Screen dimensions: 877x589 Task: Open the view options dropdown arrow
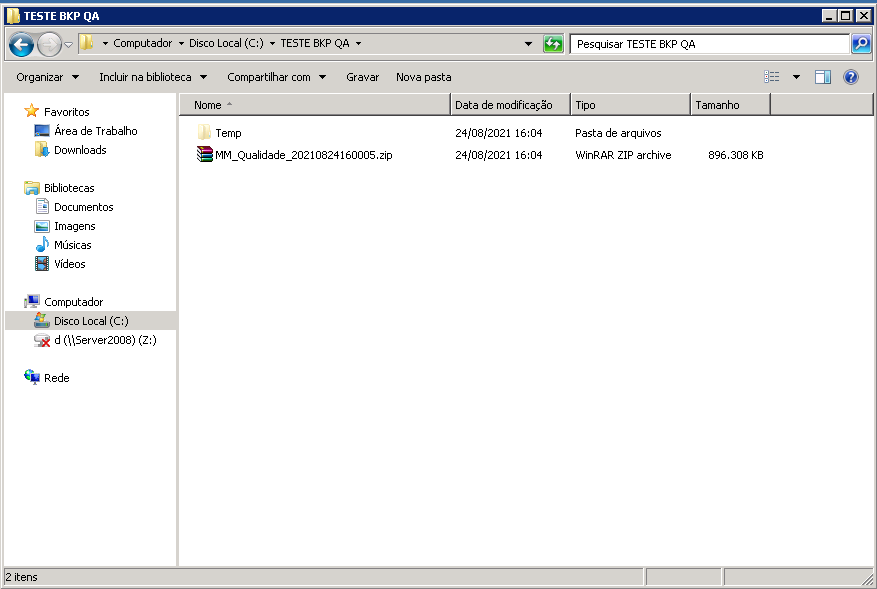[x=796, y=77]
